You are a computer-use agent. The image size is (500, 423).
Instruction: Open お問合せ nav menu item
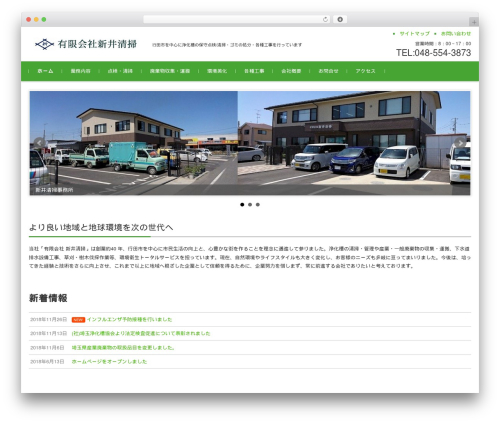(x=328, y=71)
